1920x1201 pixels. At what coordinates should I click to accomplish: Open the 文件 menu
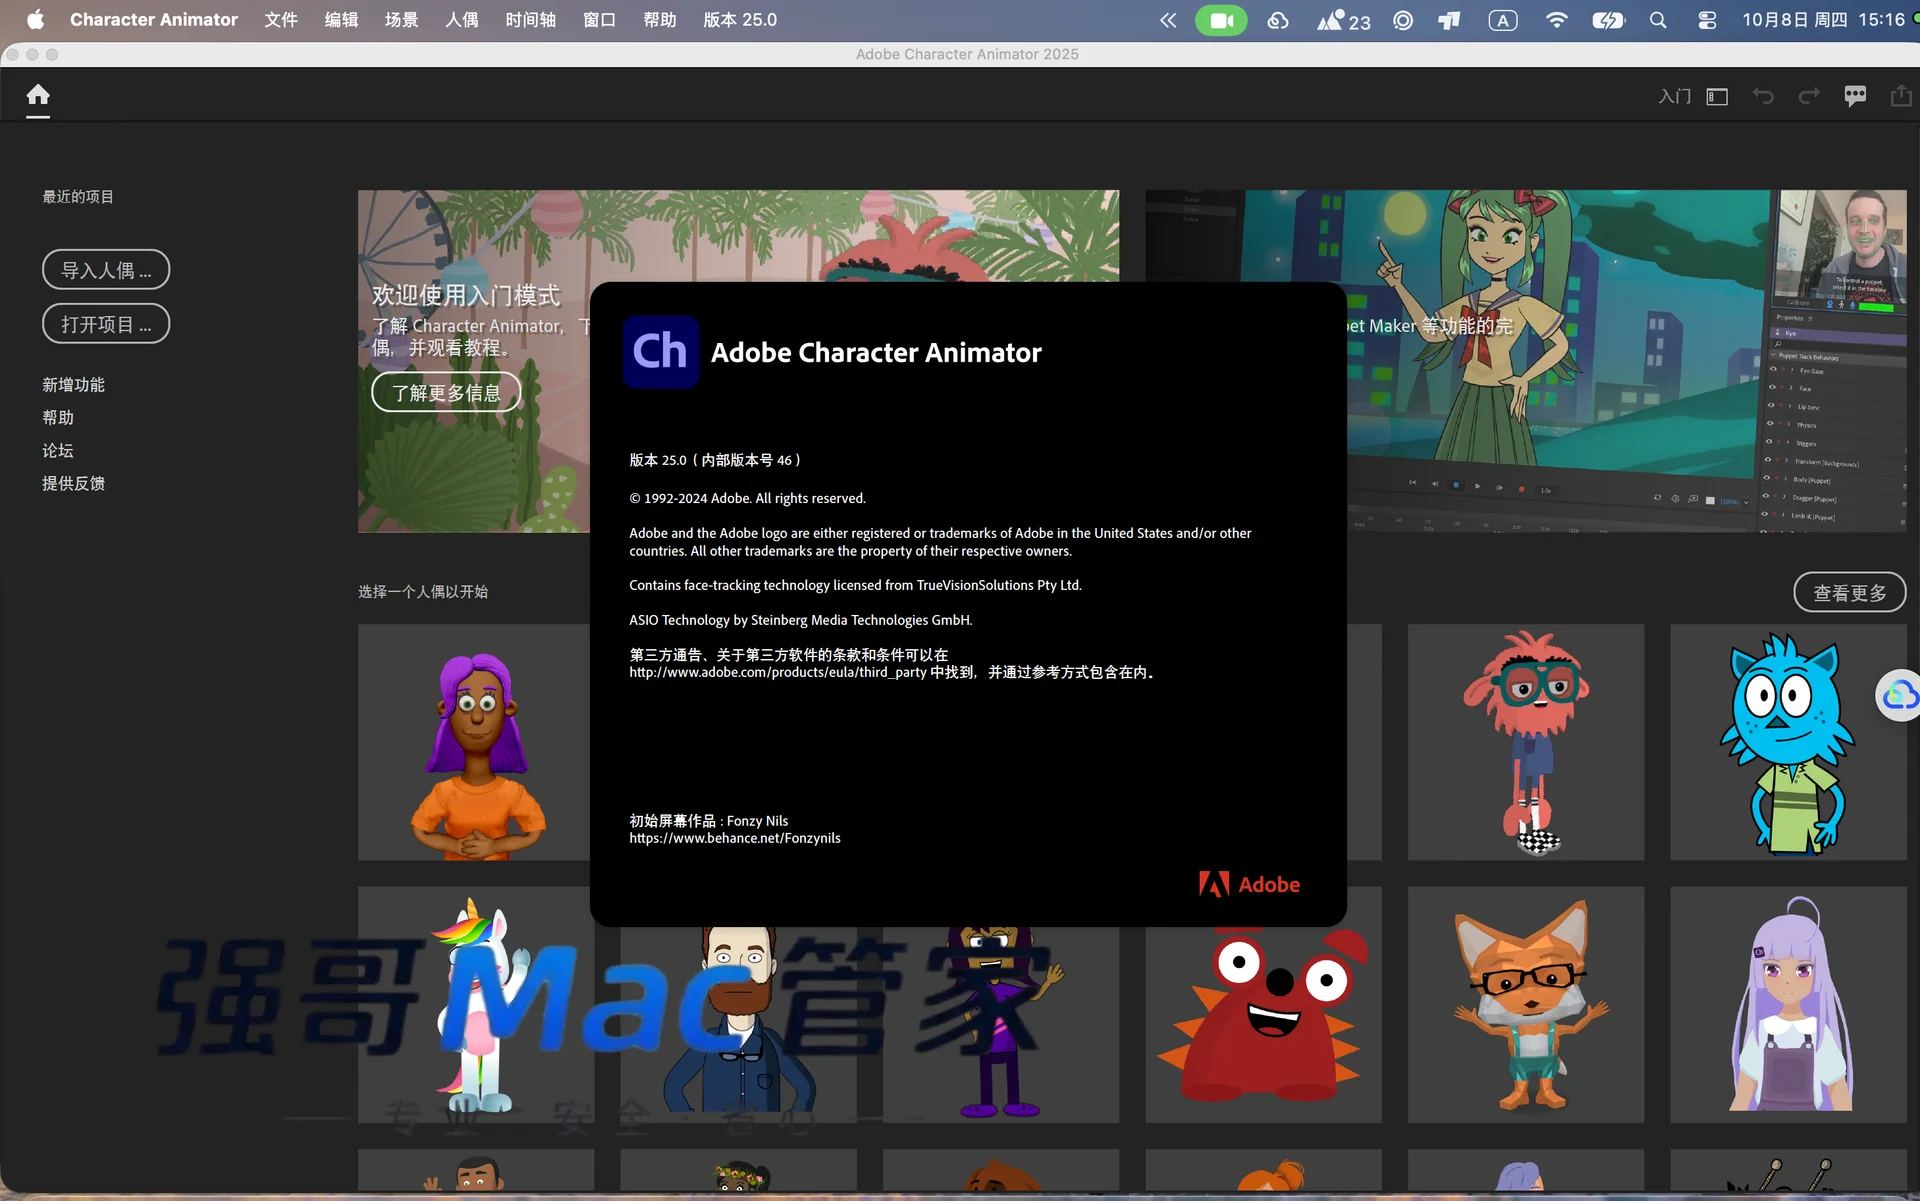(281, 20)
